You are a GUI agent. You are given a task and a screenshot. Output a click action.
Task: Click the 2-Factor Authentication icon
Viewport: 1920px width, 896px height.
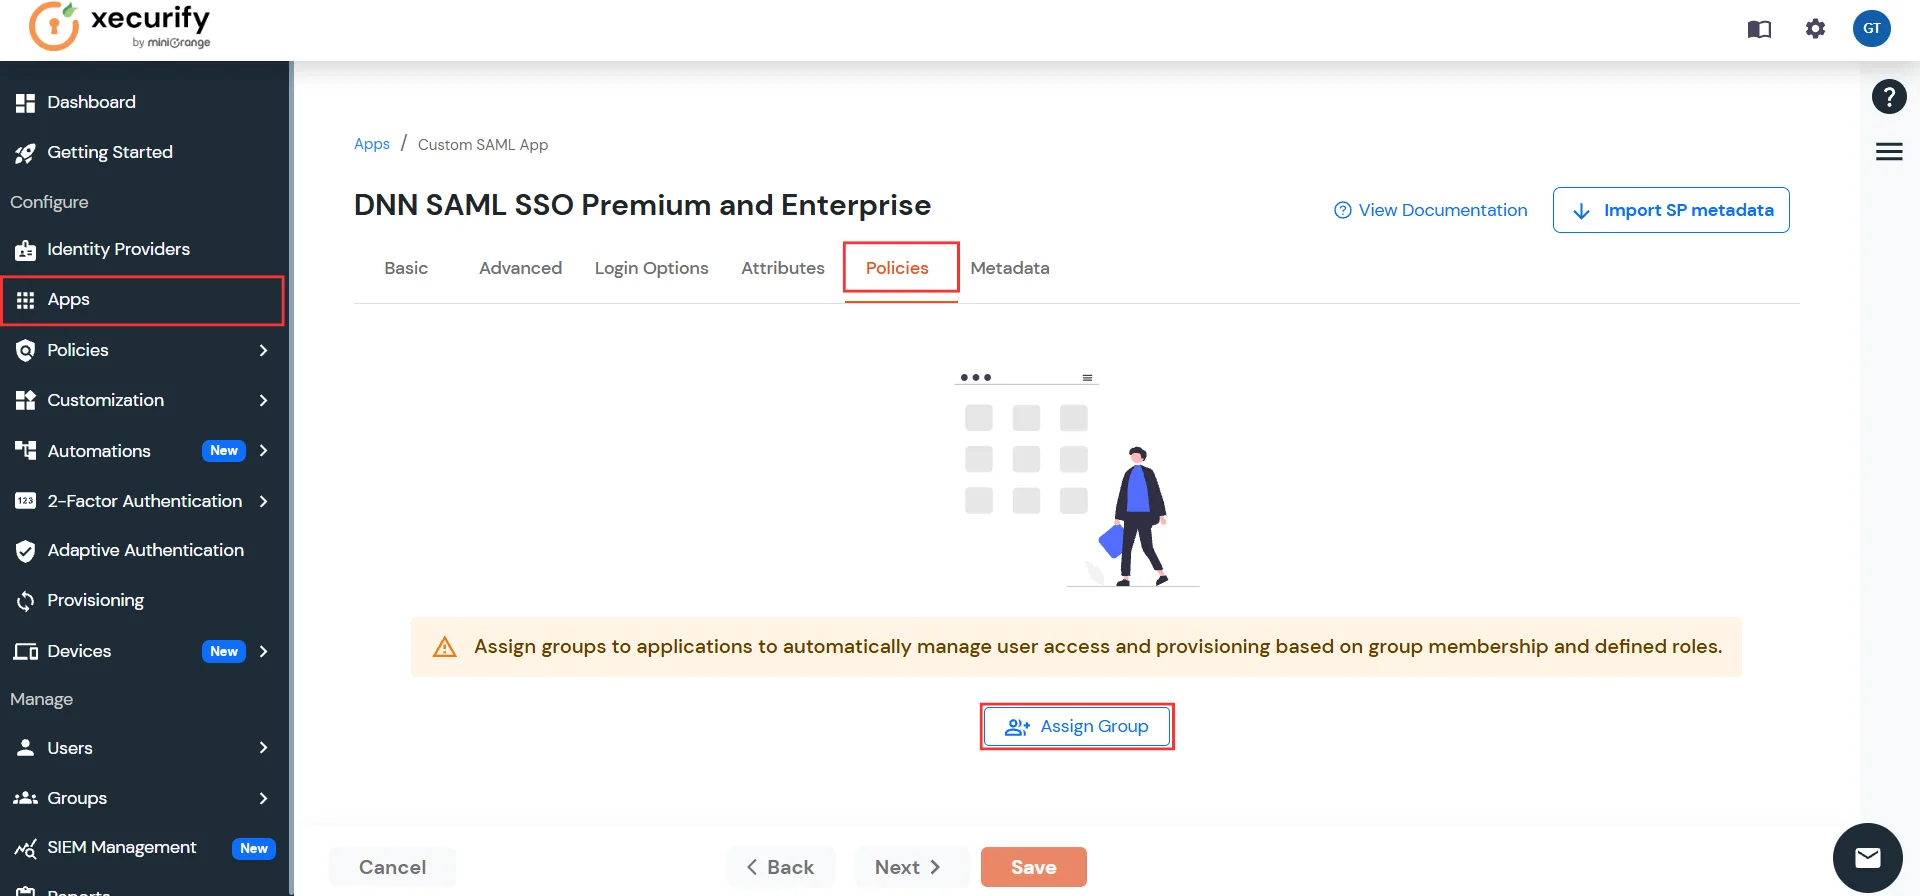click(x=25, y=501)
